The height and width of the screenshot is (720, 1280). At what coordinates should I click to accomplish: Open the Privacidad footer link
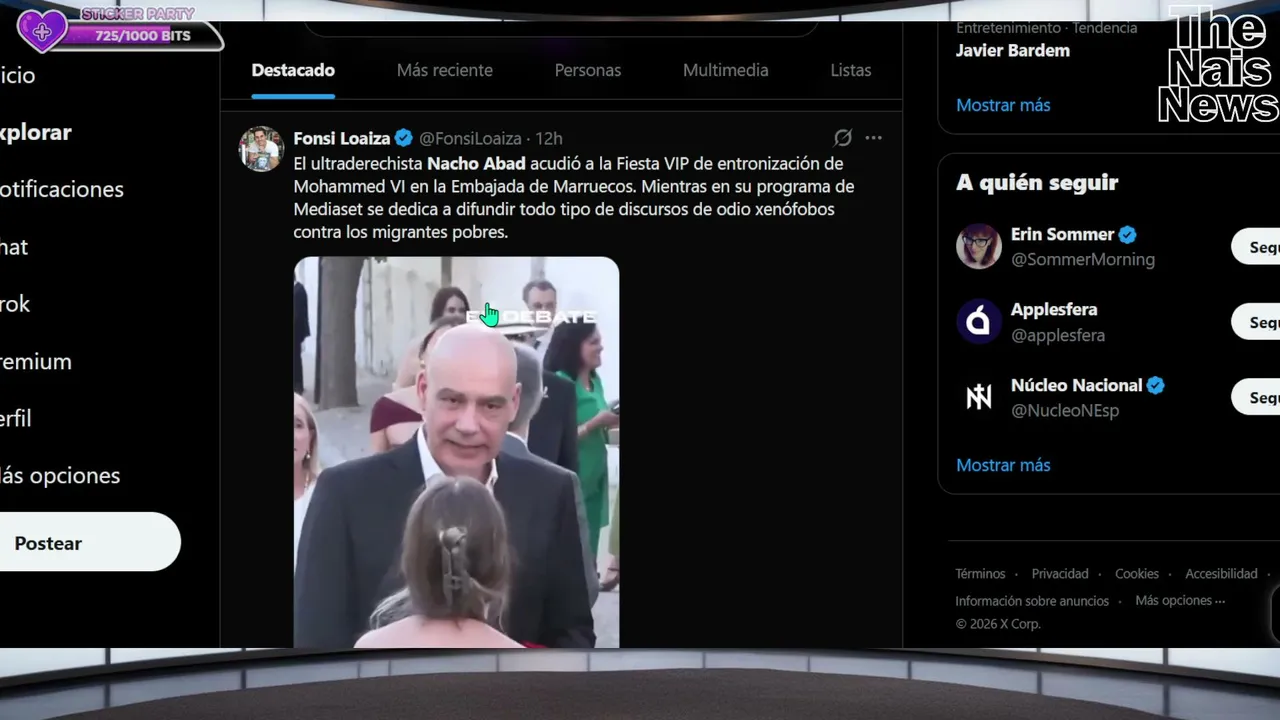(x=1060, y=574)
